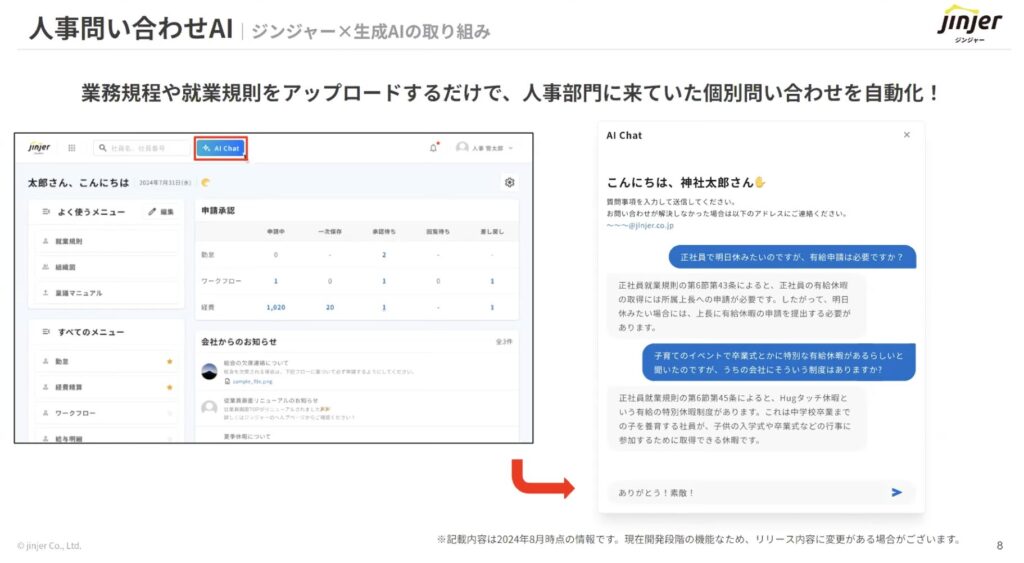
Task: Open 就業規則 in the favorites menu
Action: pyautogui.click(x=69, y=241)
